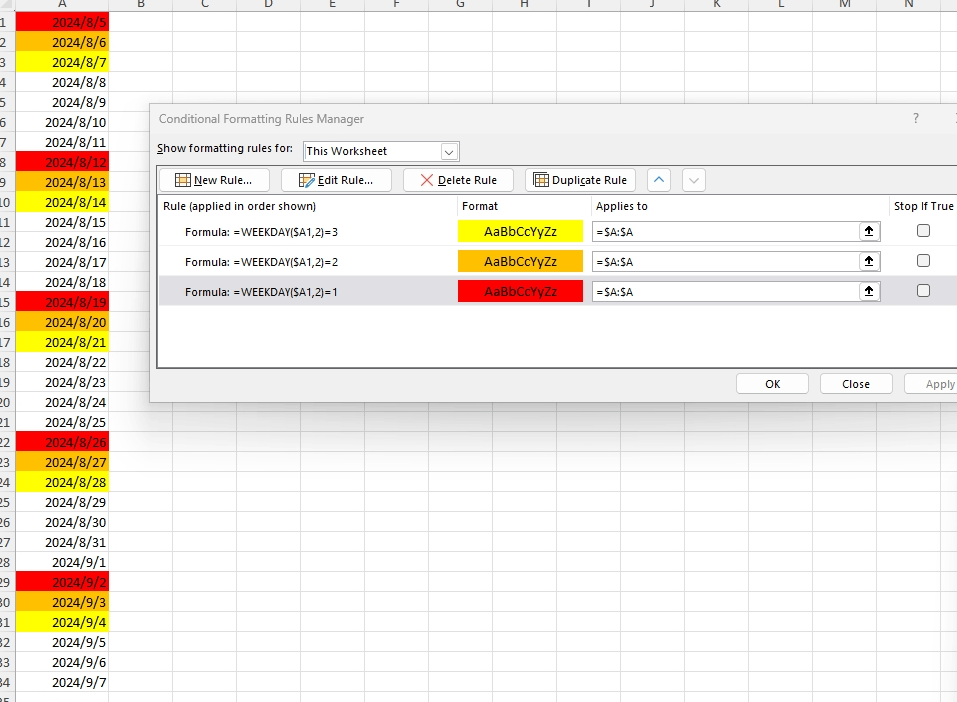Click the Close button
This screenshot has height=702, width=957.
[x=856, y=384]
